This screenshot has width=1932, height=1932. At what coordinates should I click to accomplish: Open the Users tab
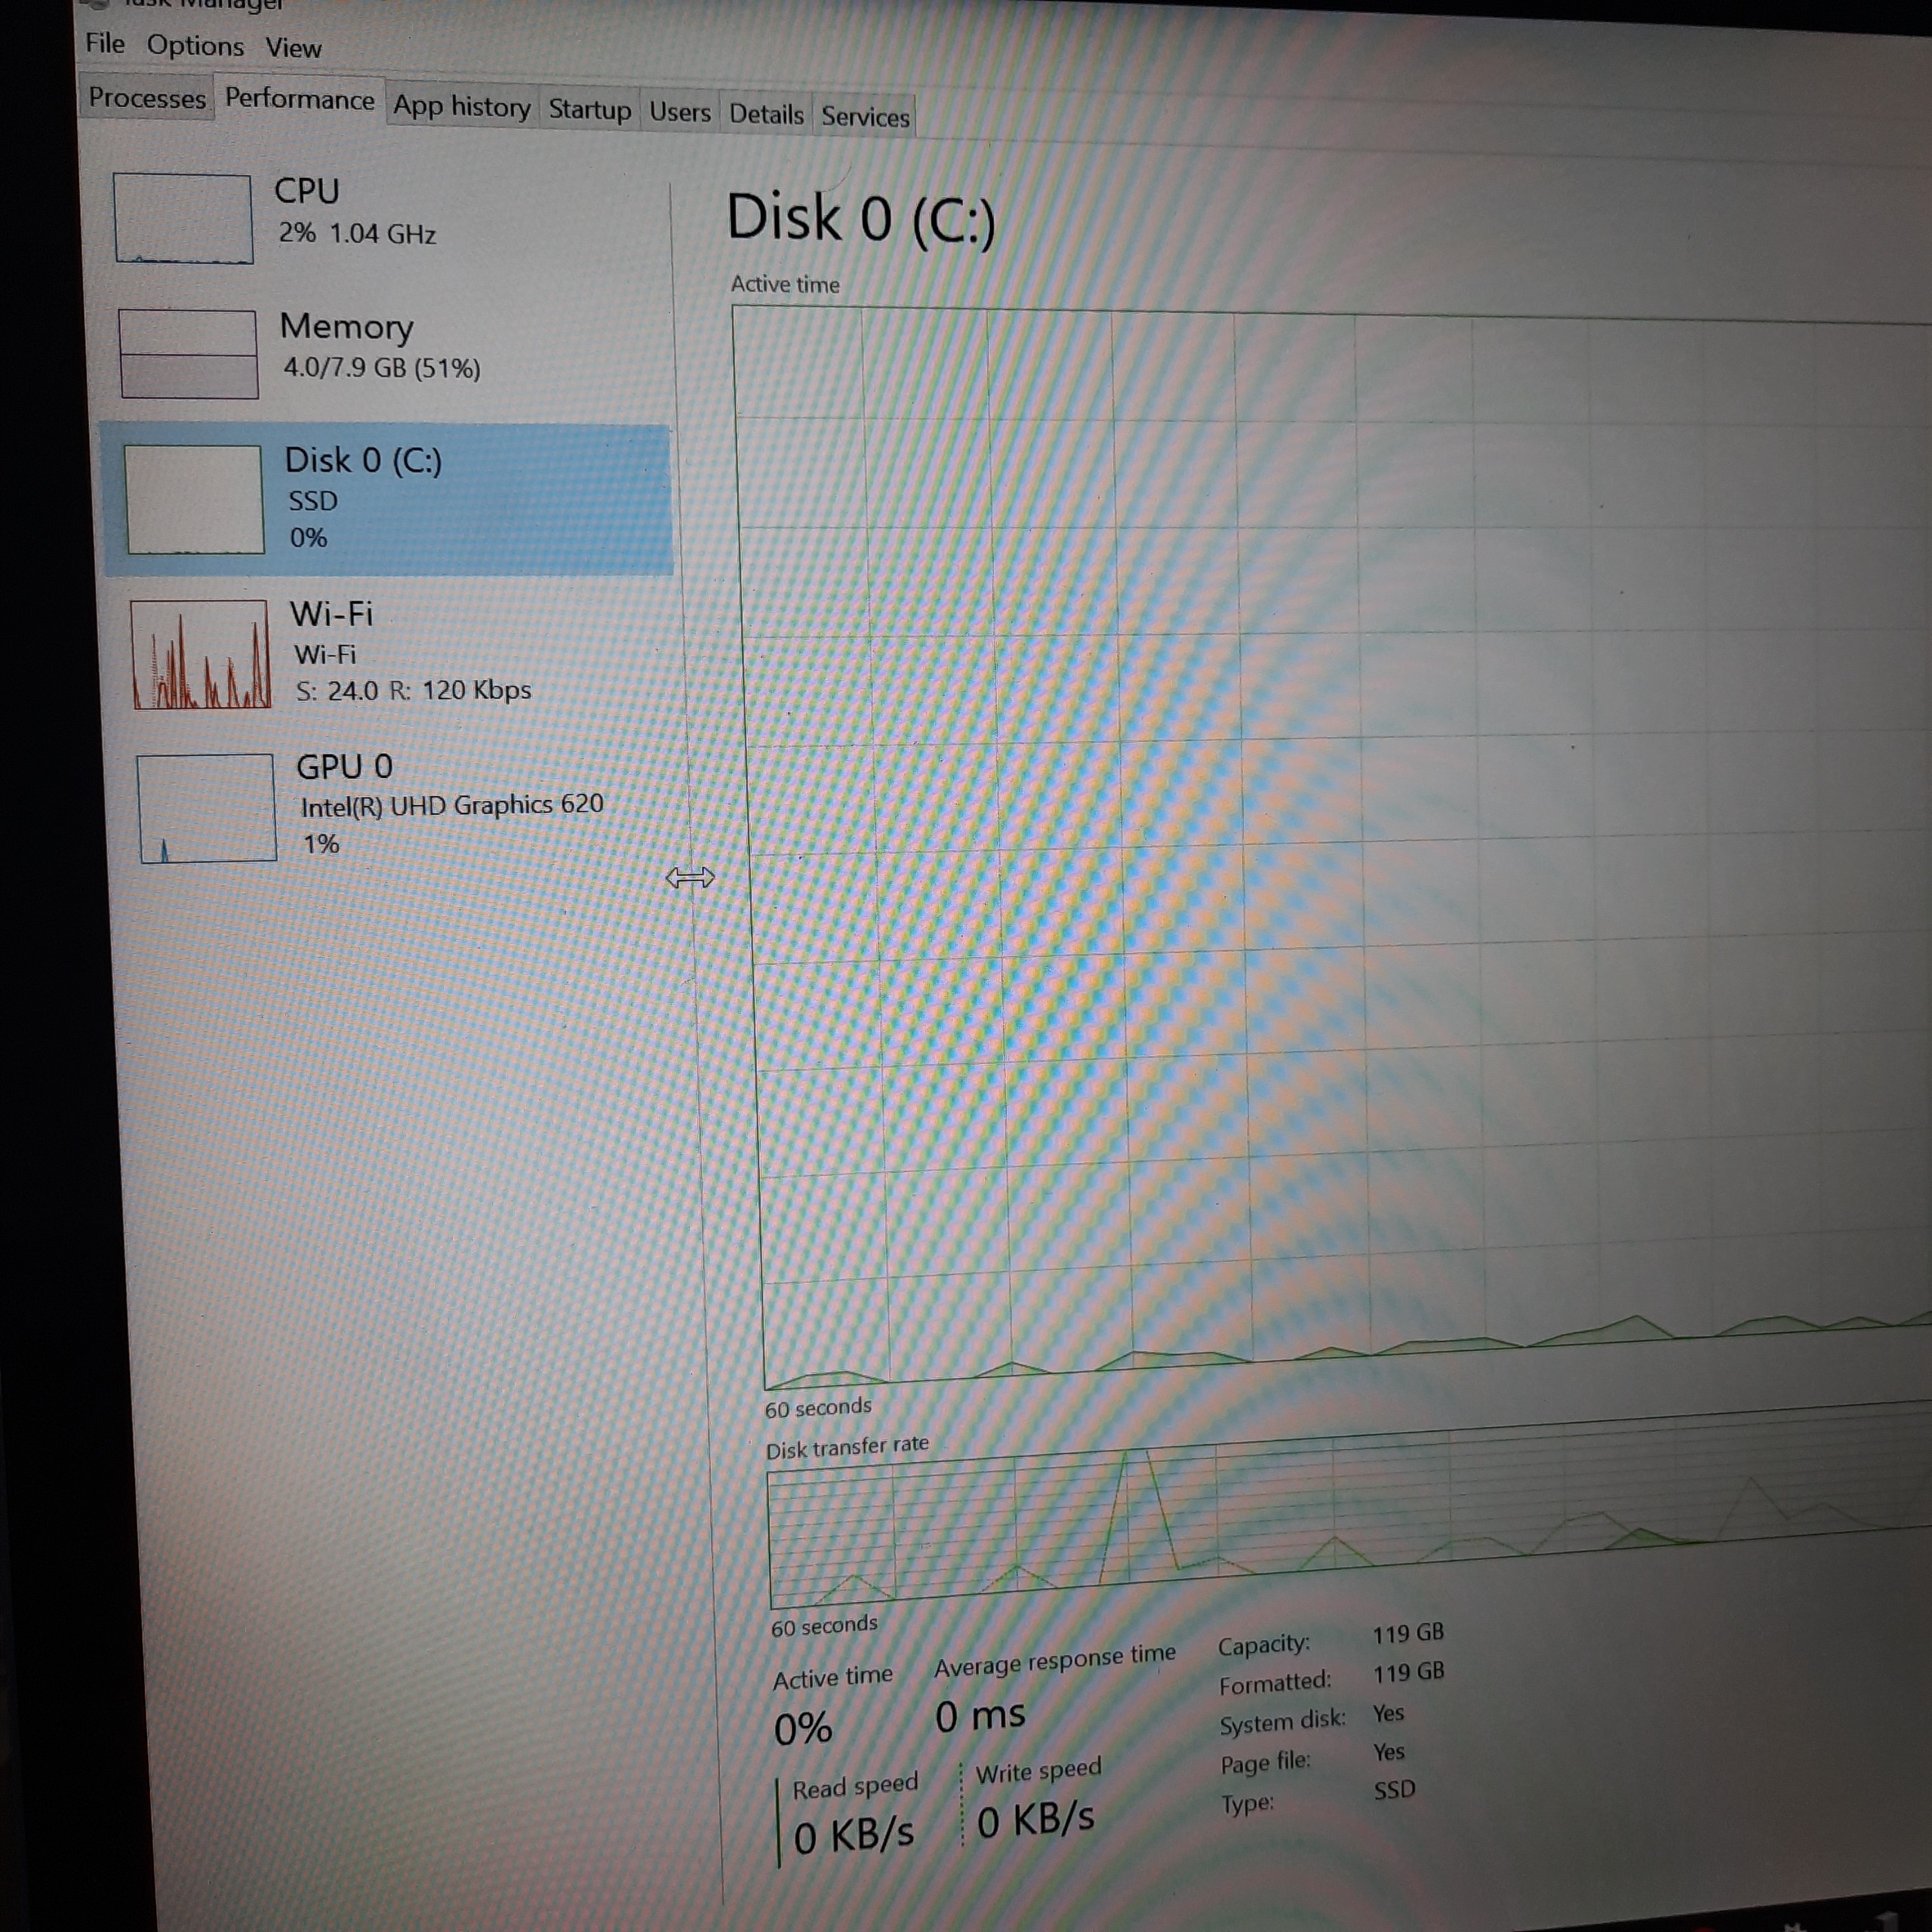point(679,112)
